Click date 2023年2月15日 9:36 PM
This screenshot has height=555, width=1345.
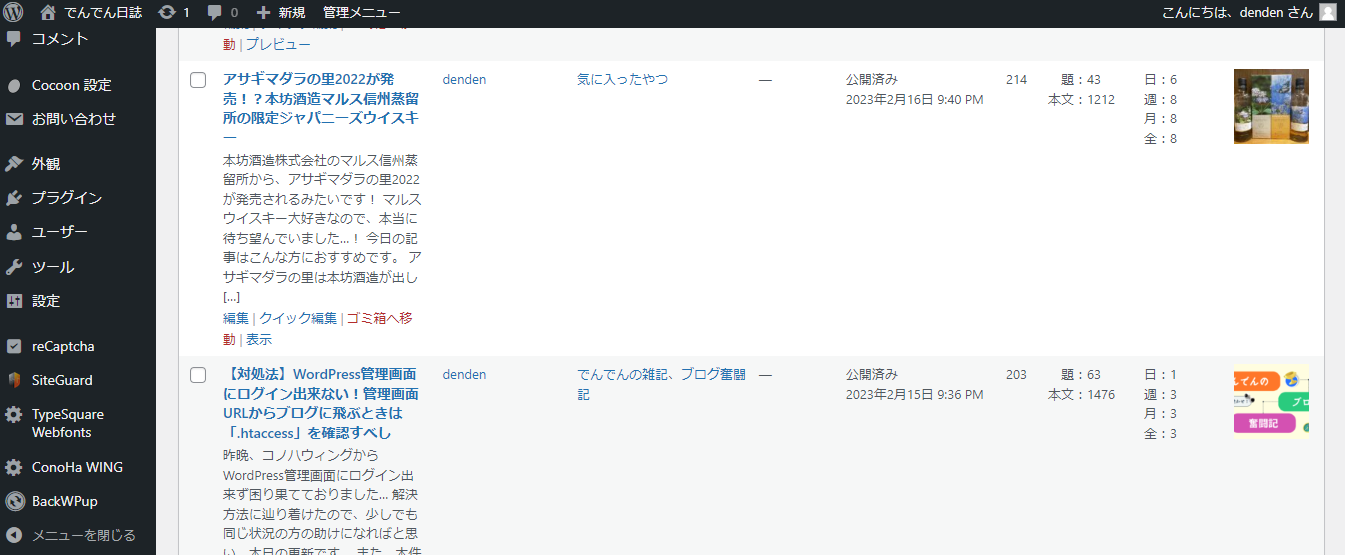tap(914, 395)
